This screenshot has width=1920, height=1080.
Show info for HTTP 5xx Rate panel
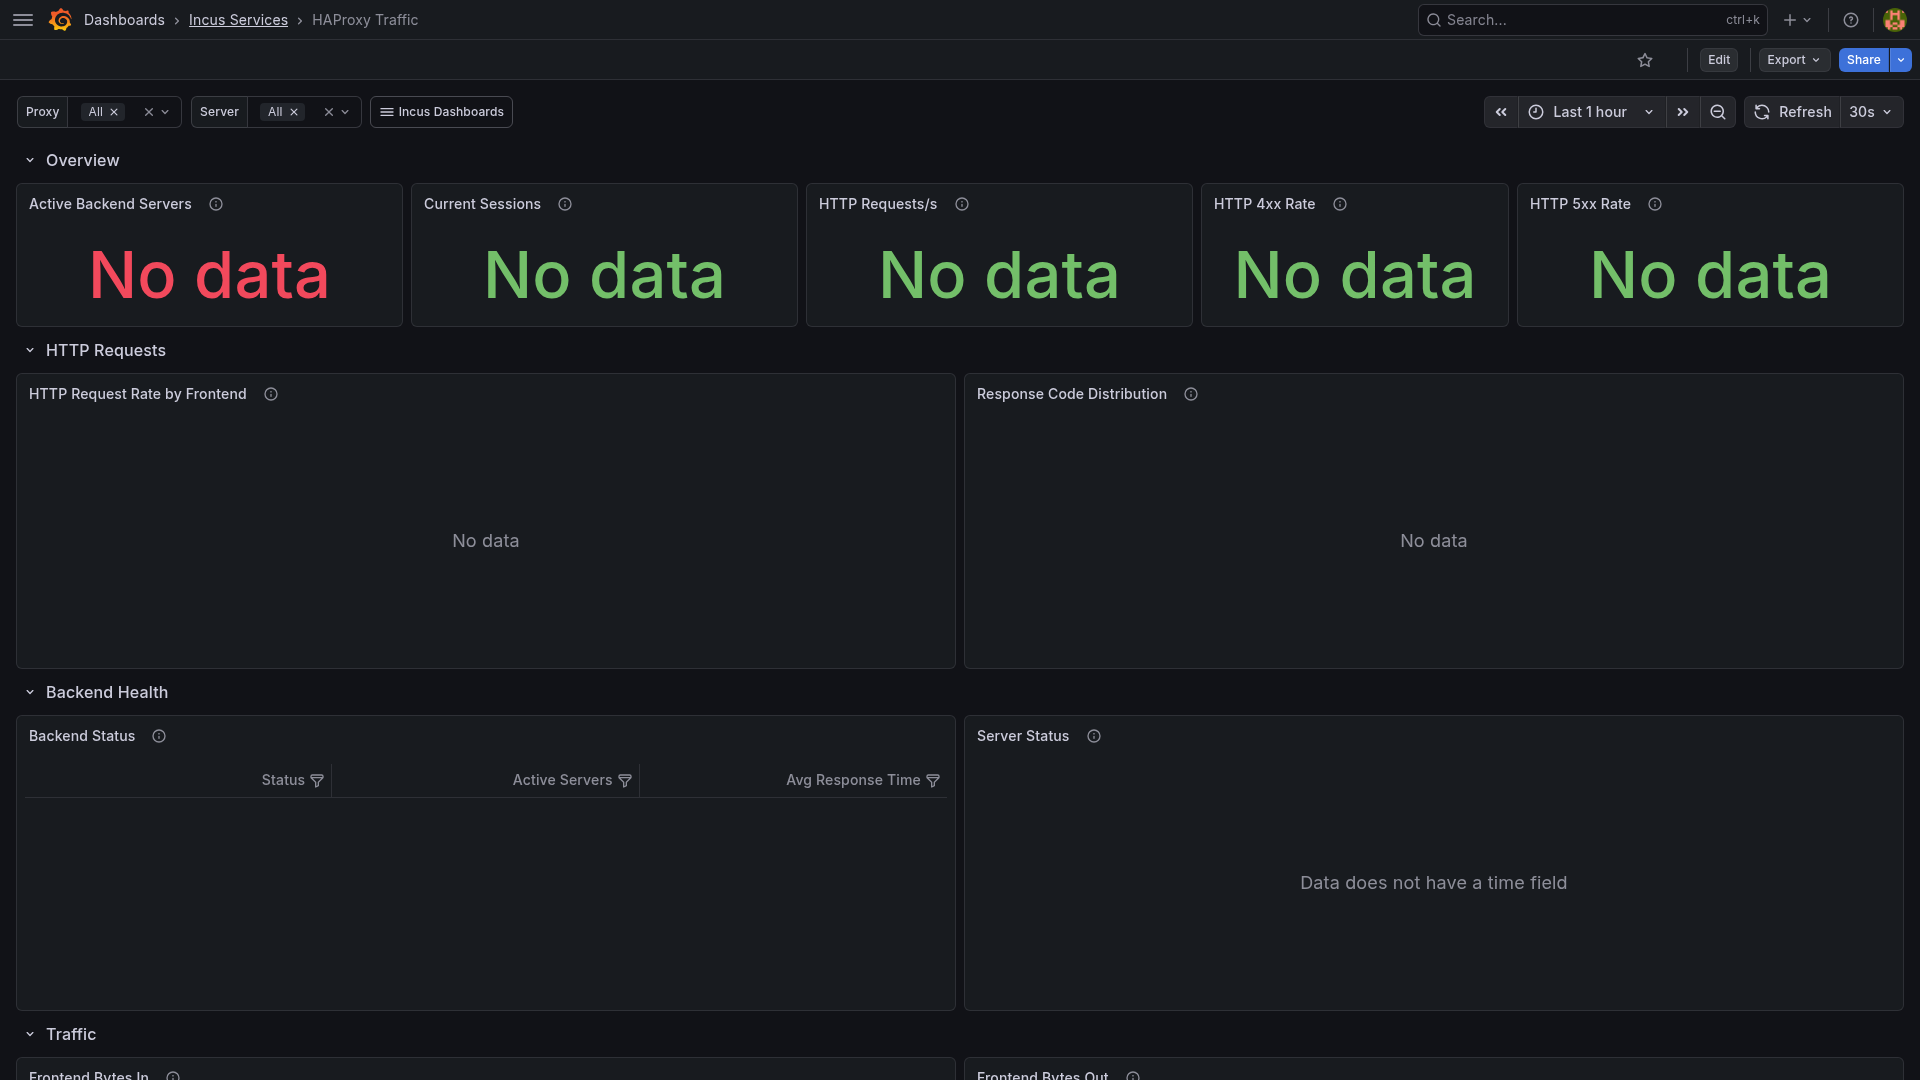coord(1655,204)
